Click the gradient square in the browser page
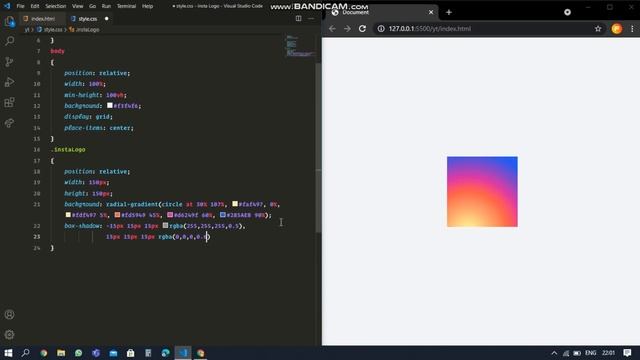 click(482, 191)
